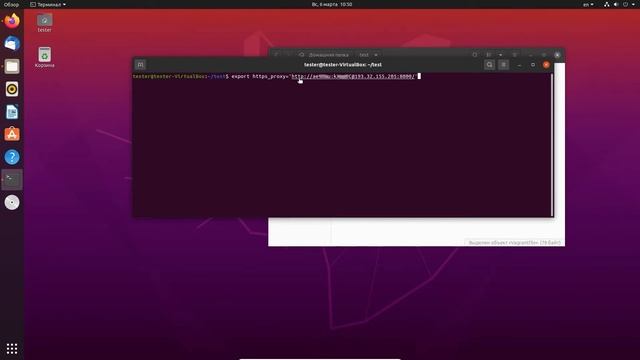Select the Terminal icon in the dock

(x=12, y=180)
